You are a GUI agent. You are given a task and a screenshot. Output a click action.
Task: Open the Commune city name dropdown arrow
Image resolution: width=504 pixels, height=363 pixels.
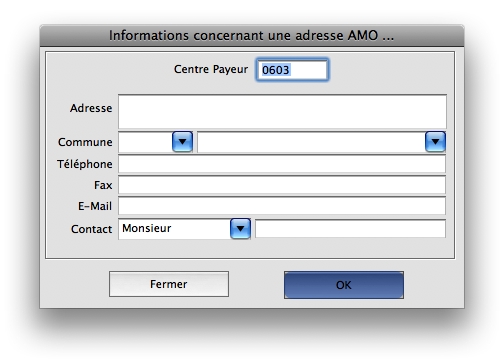tap(435, 142)
